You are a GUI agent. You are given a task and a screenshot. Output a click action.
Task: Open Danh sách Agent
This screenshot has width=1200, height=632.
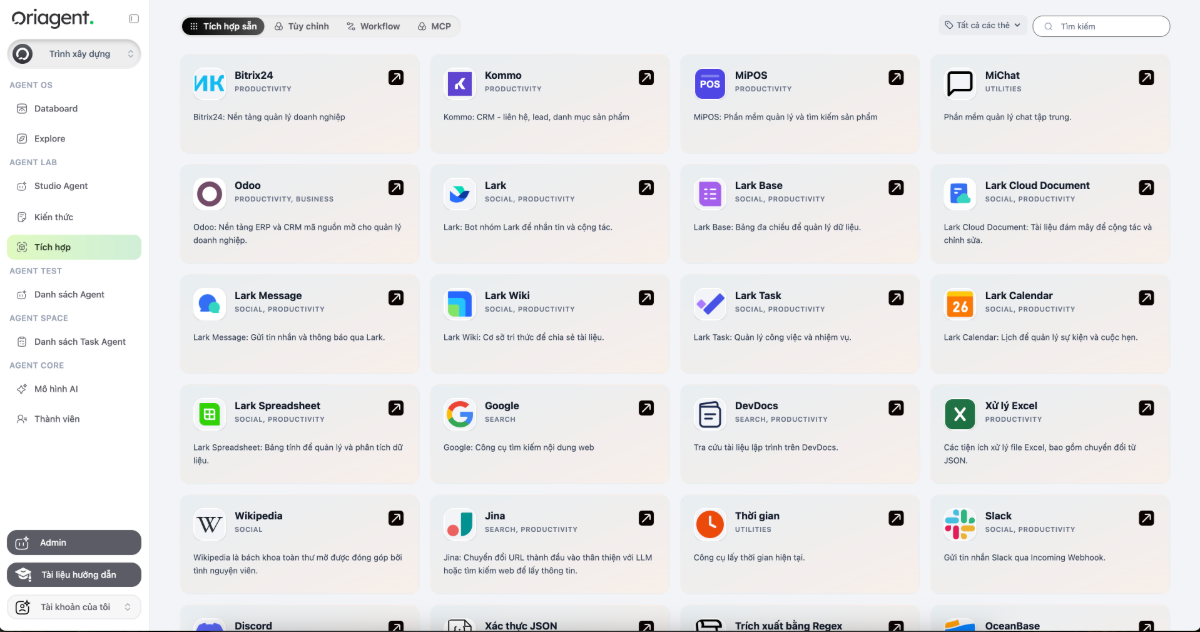click(74, 295)
